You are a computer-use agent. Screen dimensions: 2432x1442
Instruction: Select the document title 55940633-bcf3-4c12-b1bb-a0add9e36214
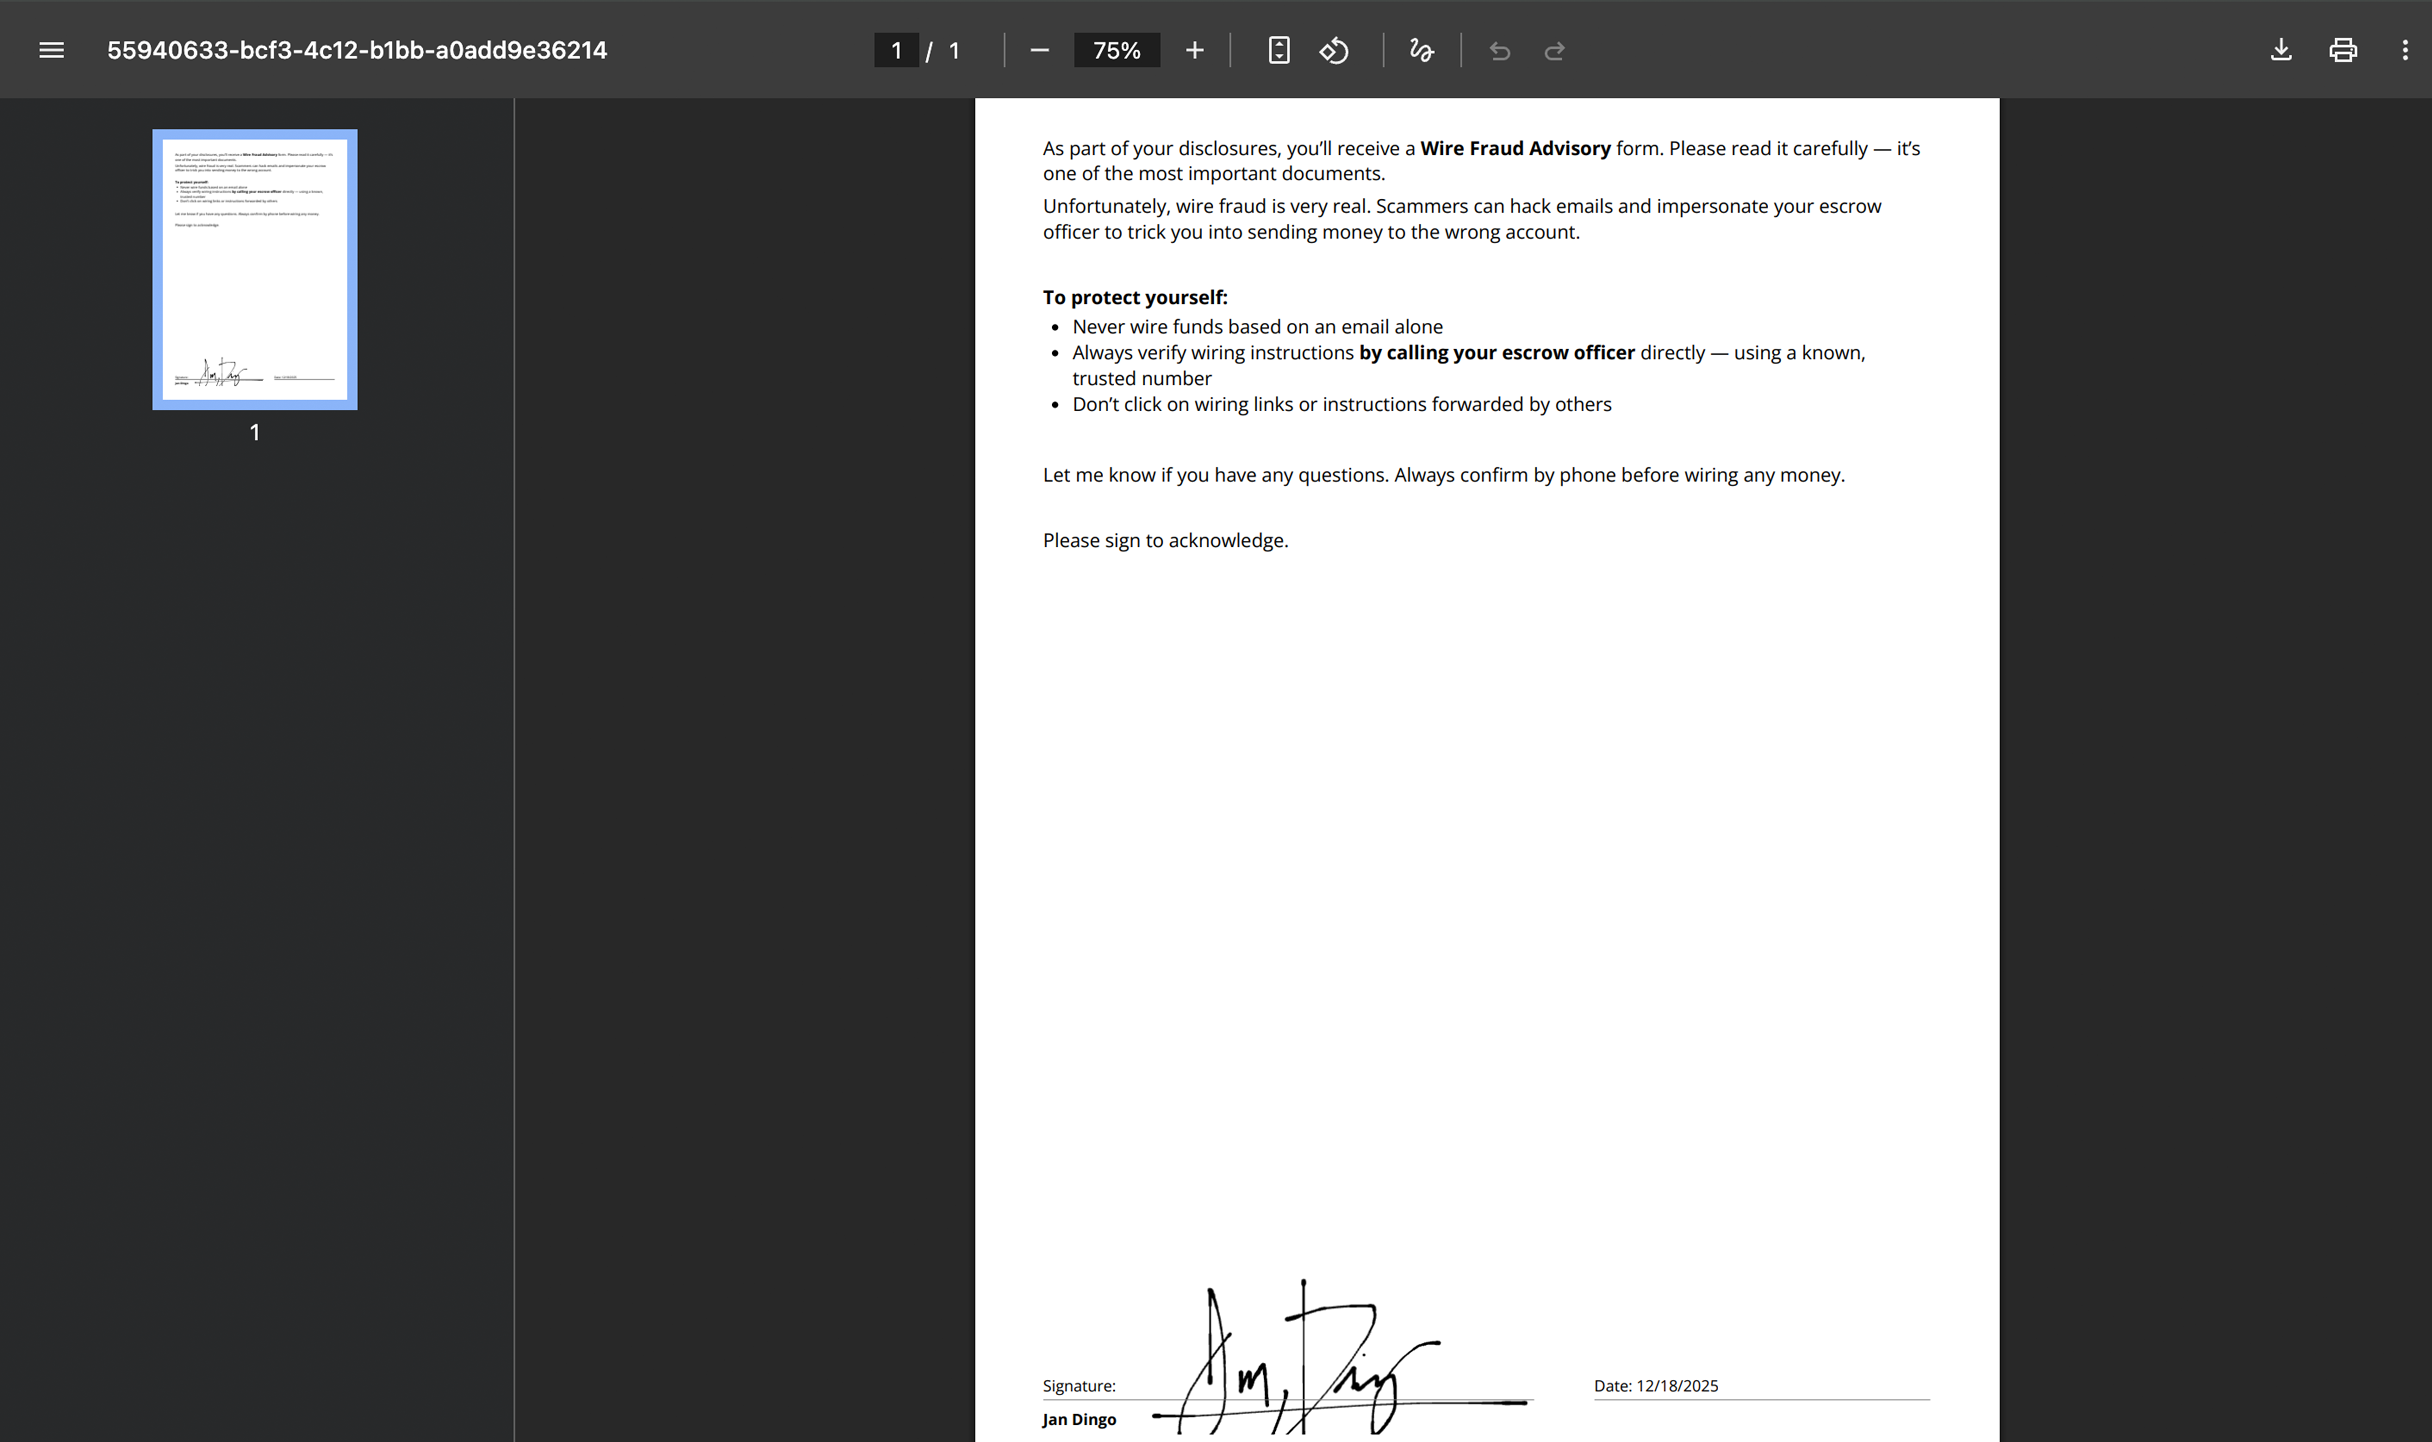357,49
